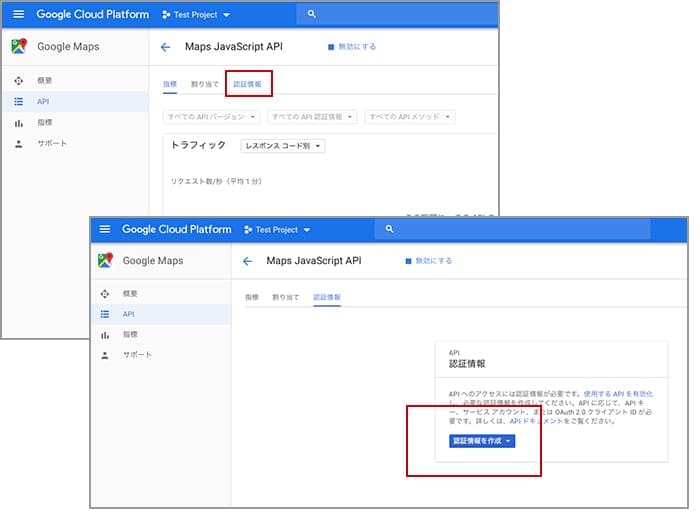Click search field in back window header
The width and height of the screenshot is (700, 525).
tap(397, 14)
